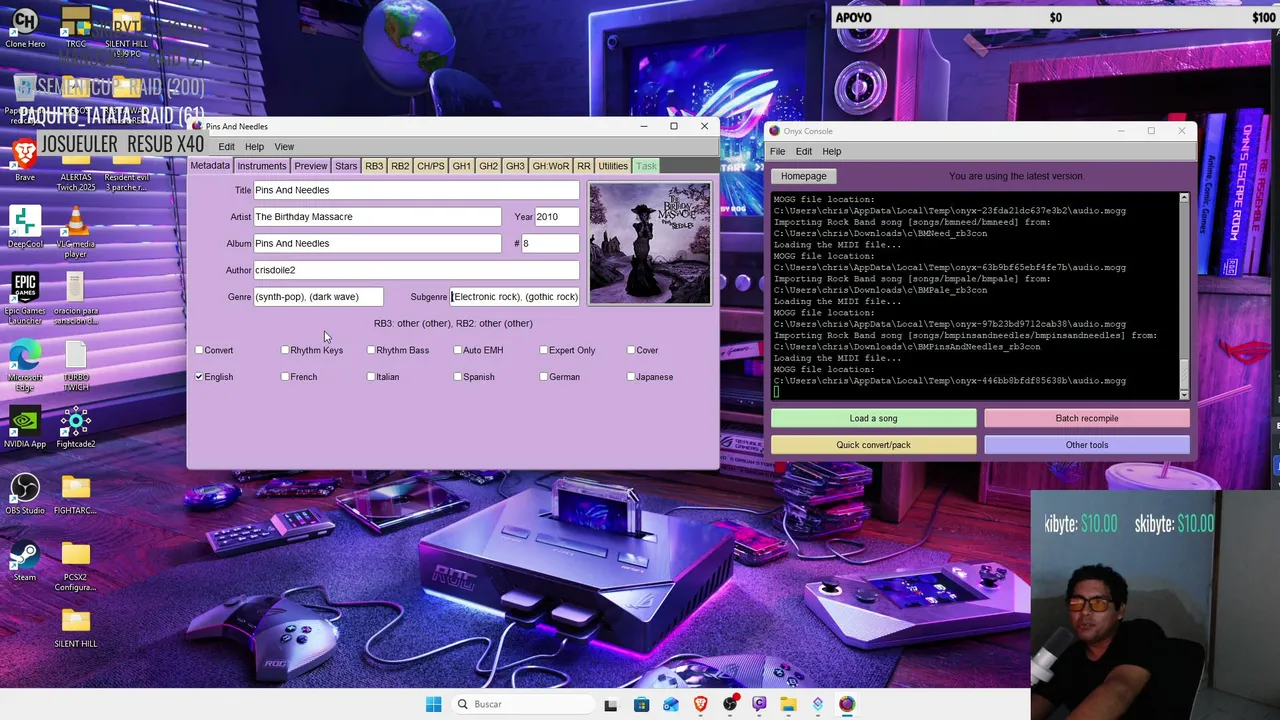
Task: Open File Explorer in the taskbar
Action: [x=788, y=704]
